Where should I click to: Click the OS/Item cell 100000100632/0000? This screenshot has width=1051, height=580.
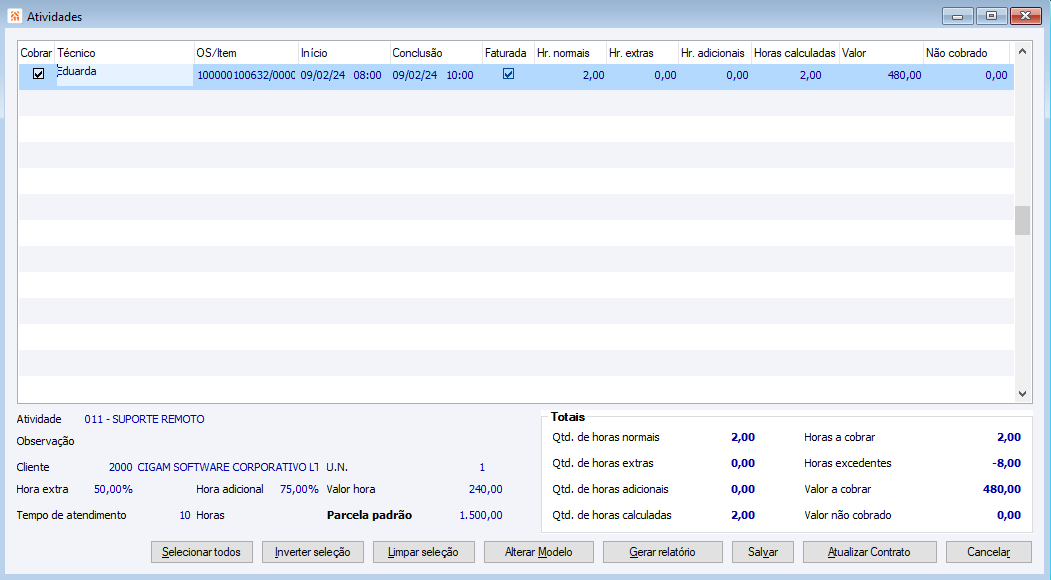(x=246, y=75)
